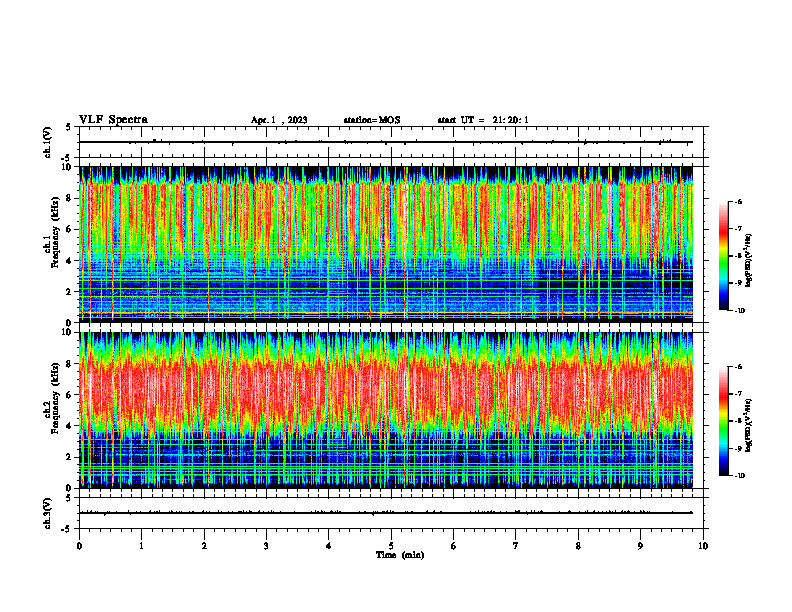The height and width of the screenshot is (612, 792).
Task: Click the ch.3(V) waveform strip plot
Action: click(393, 513)
